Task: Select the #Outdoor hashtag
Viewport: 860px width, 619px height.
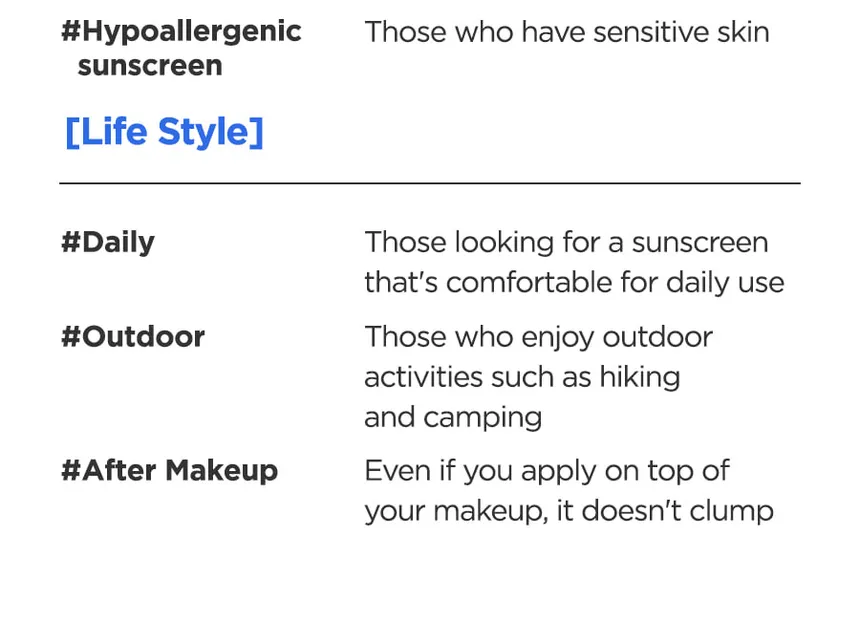Action: coord(133,336)
